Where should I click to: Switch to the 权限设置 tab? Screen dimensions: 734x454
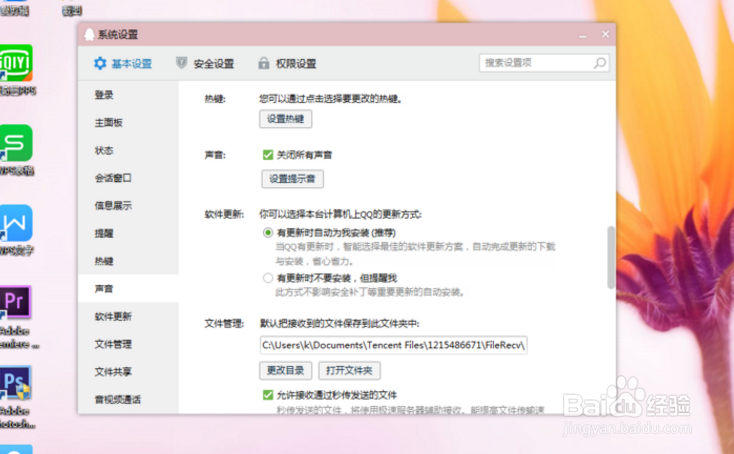tap(287, 63)
